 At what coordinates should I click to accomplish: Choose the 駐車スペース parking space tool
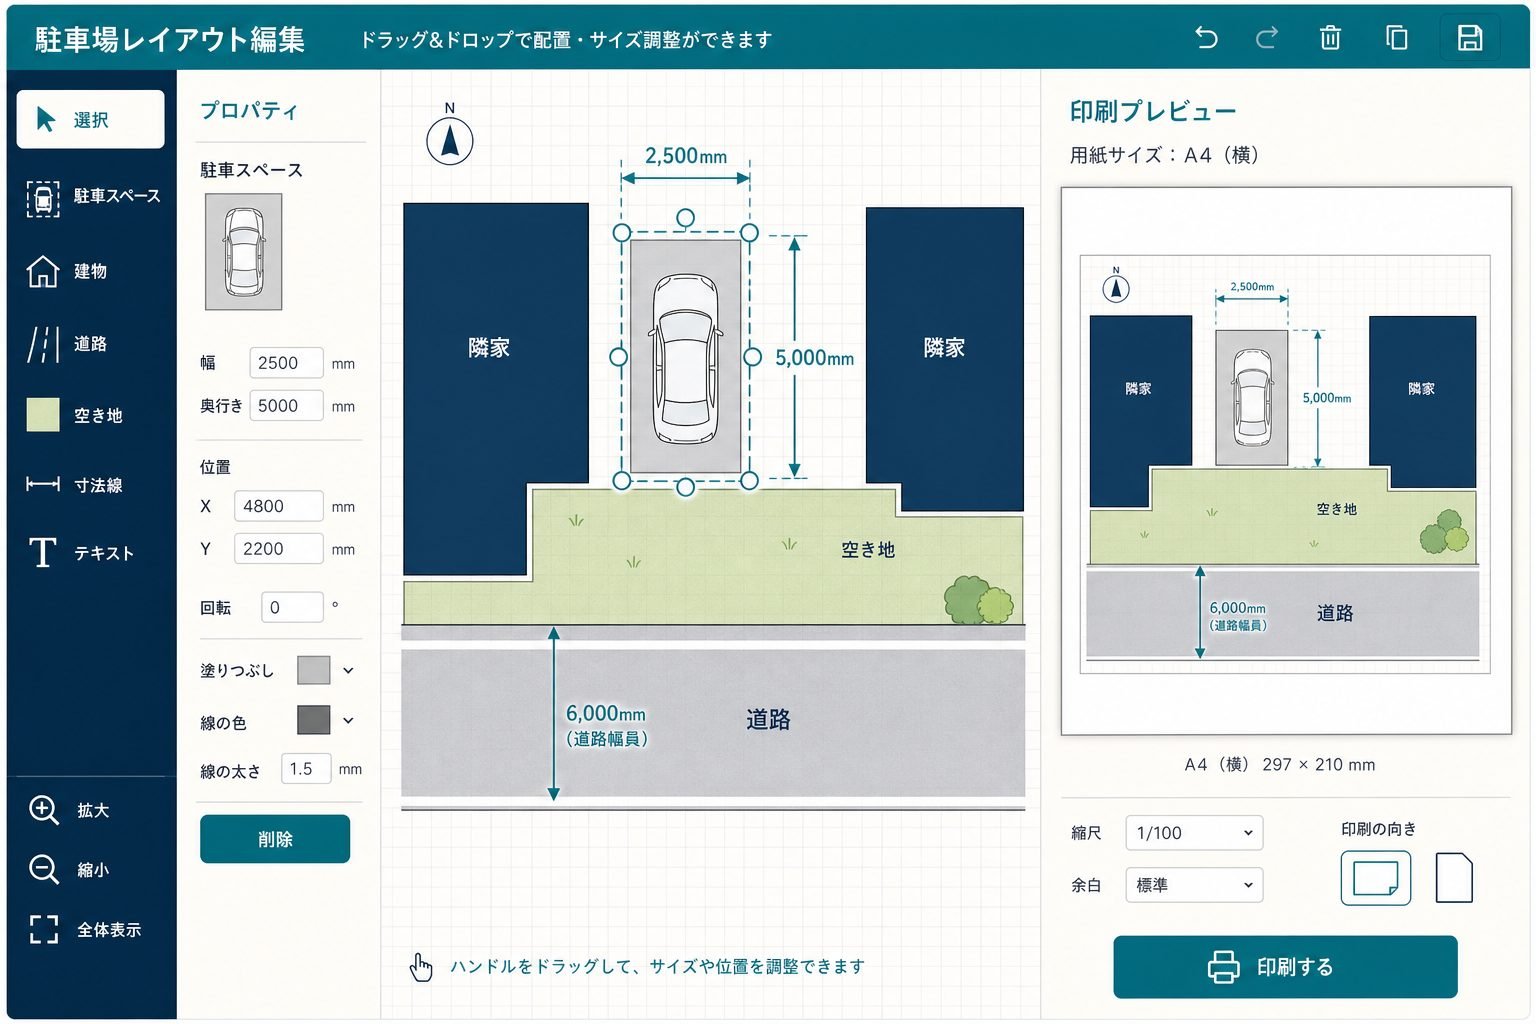pyautogui.click(x=93, y=197)
